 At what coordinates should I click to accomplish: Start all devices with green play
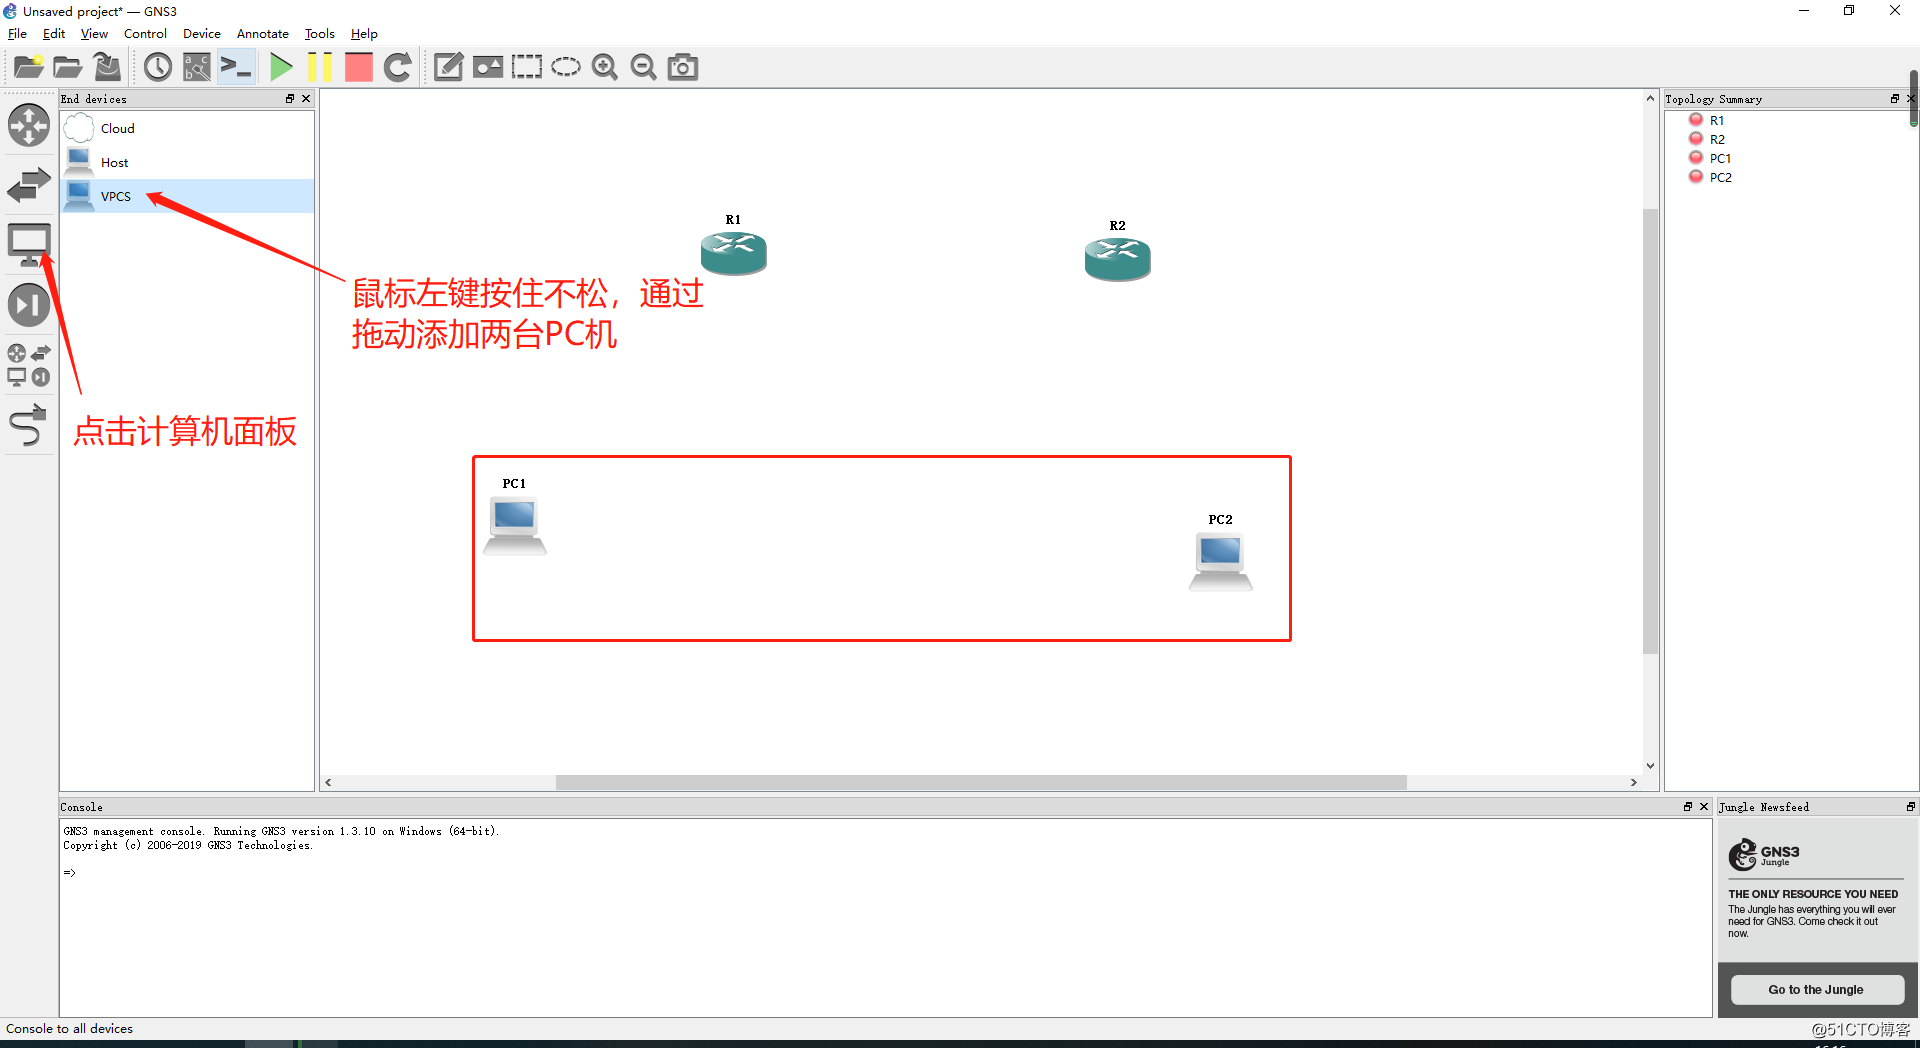[281, 67]
